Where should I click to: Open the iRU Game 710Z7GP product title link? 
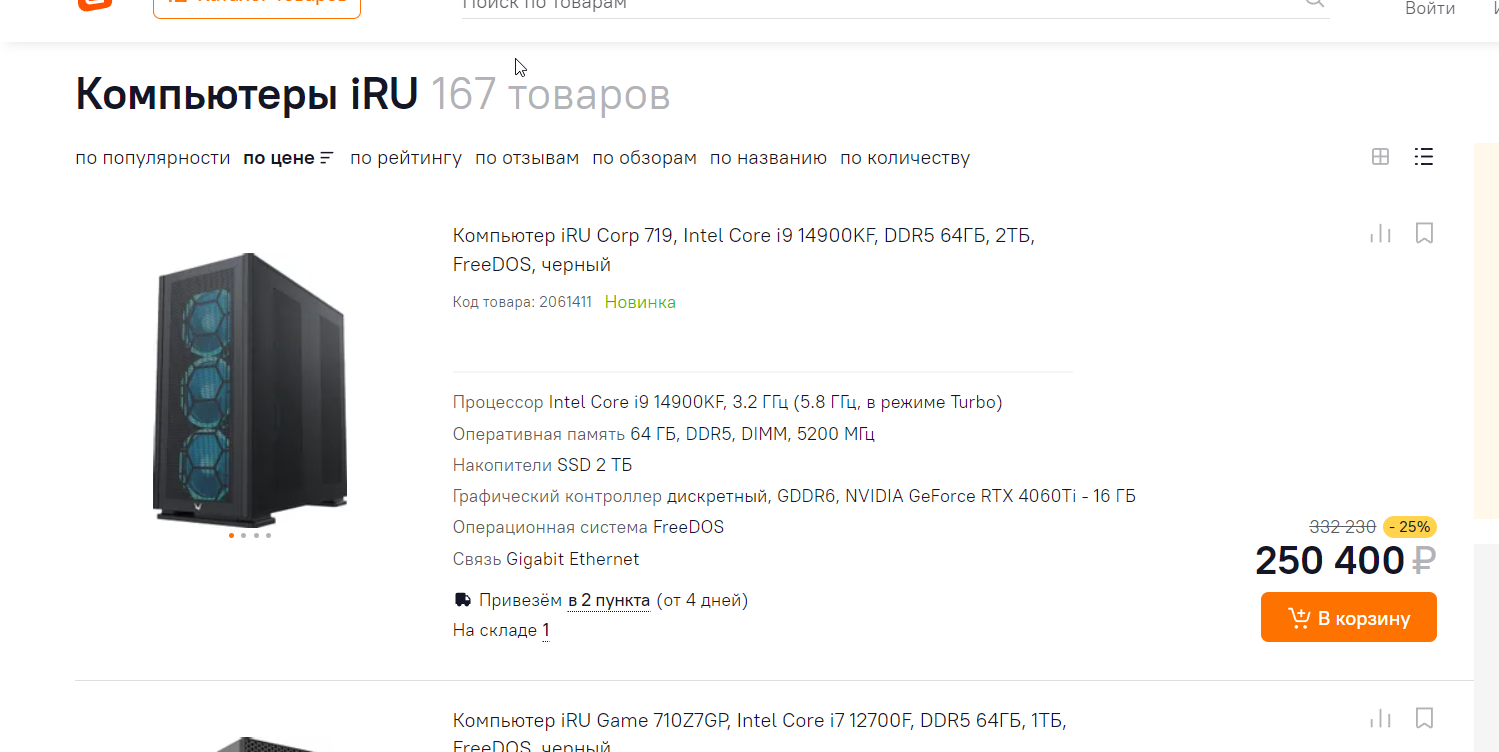(760, 733)
